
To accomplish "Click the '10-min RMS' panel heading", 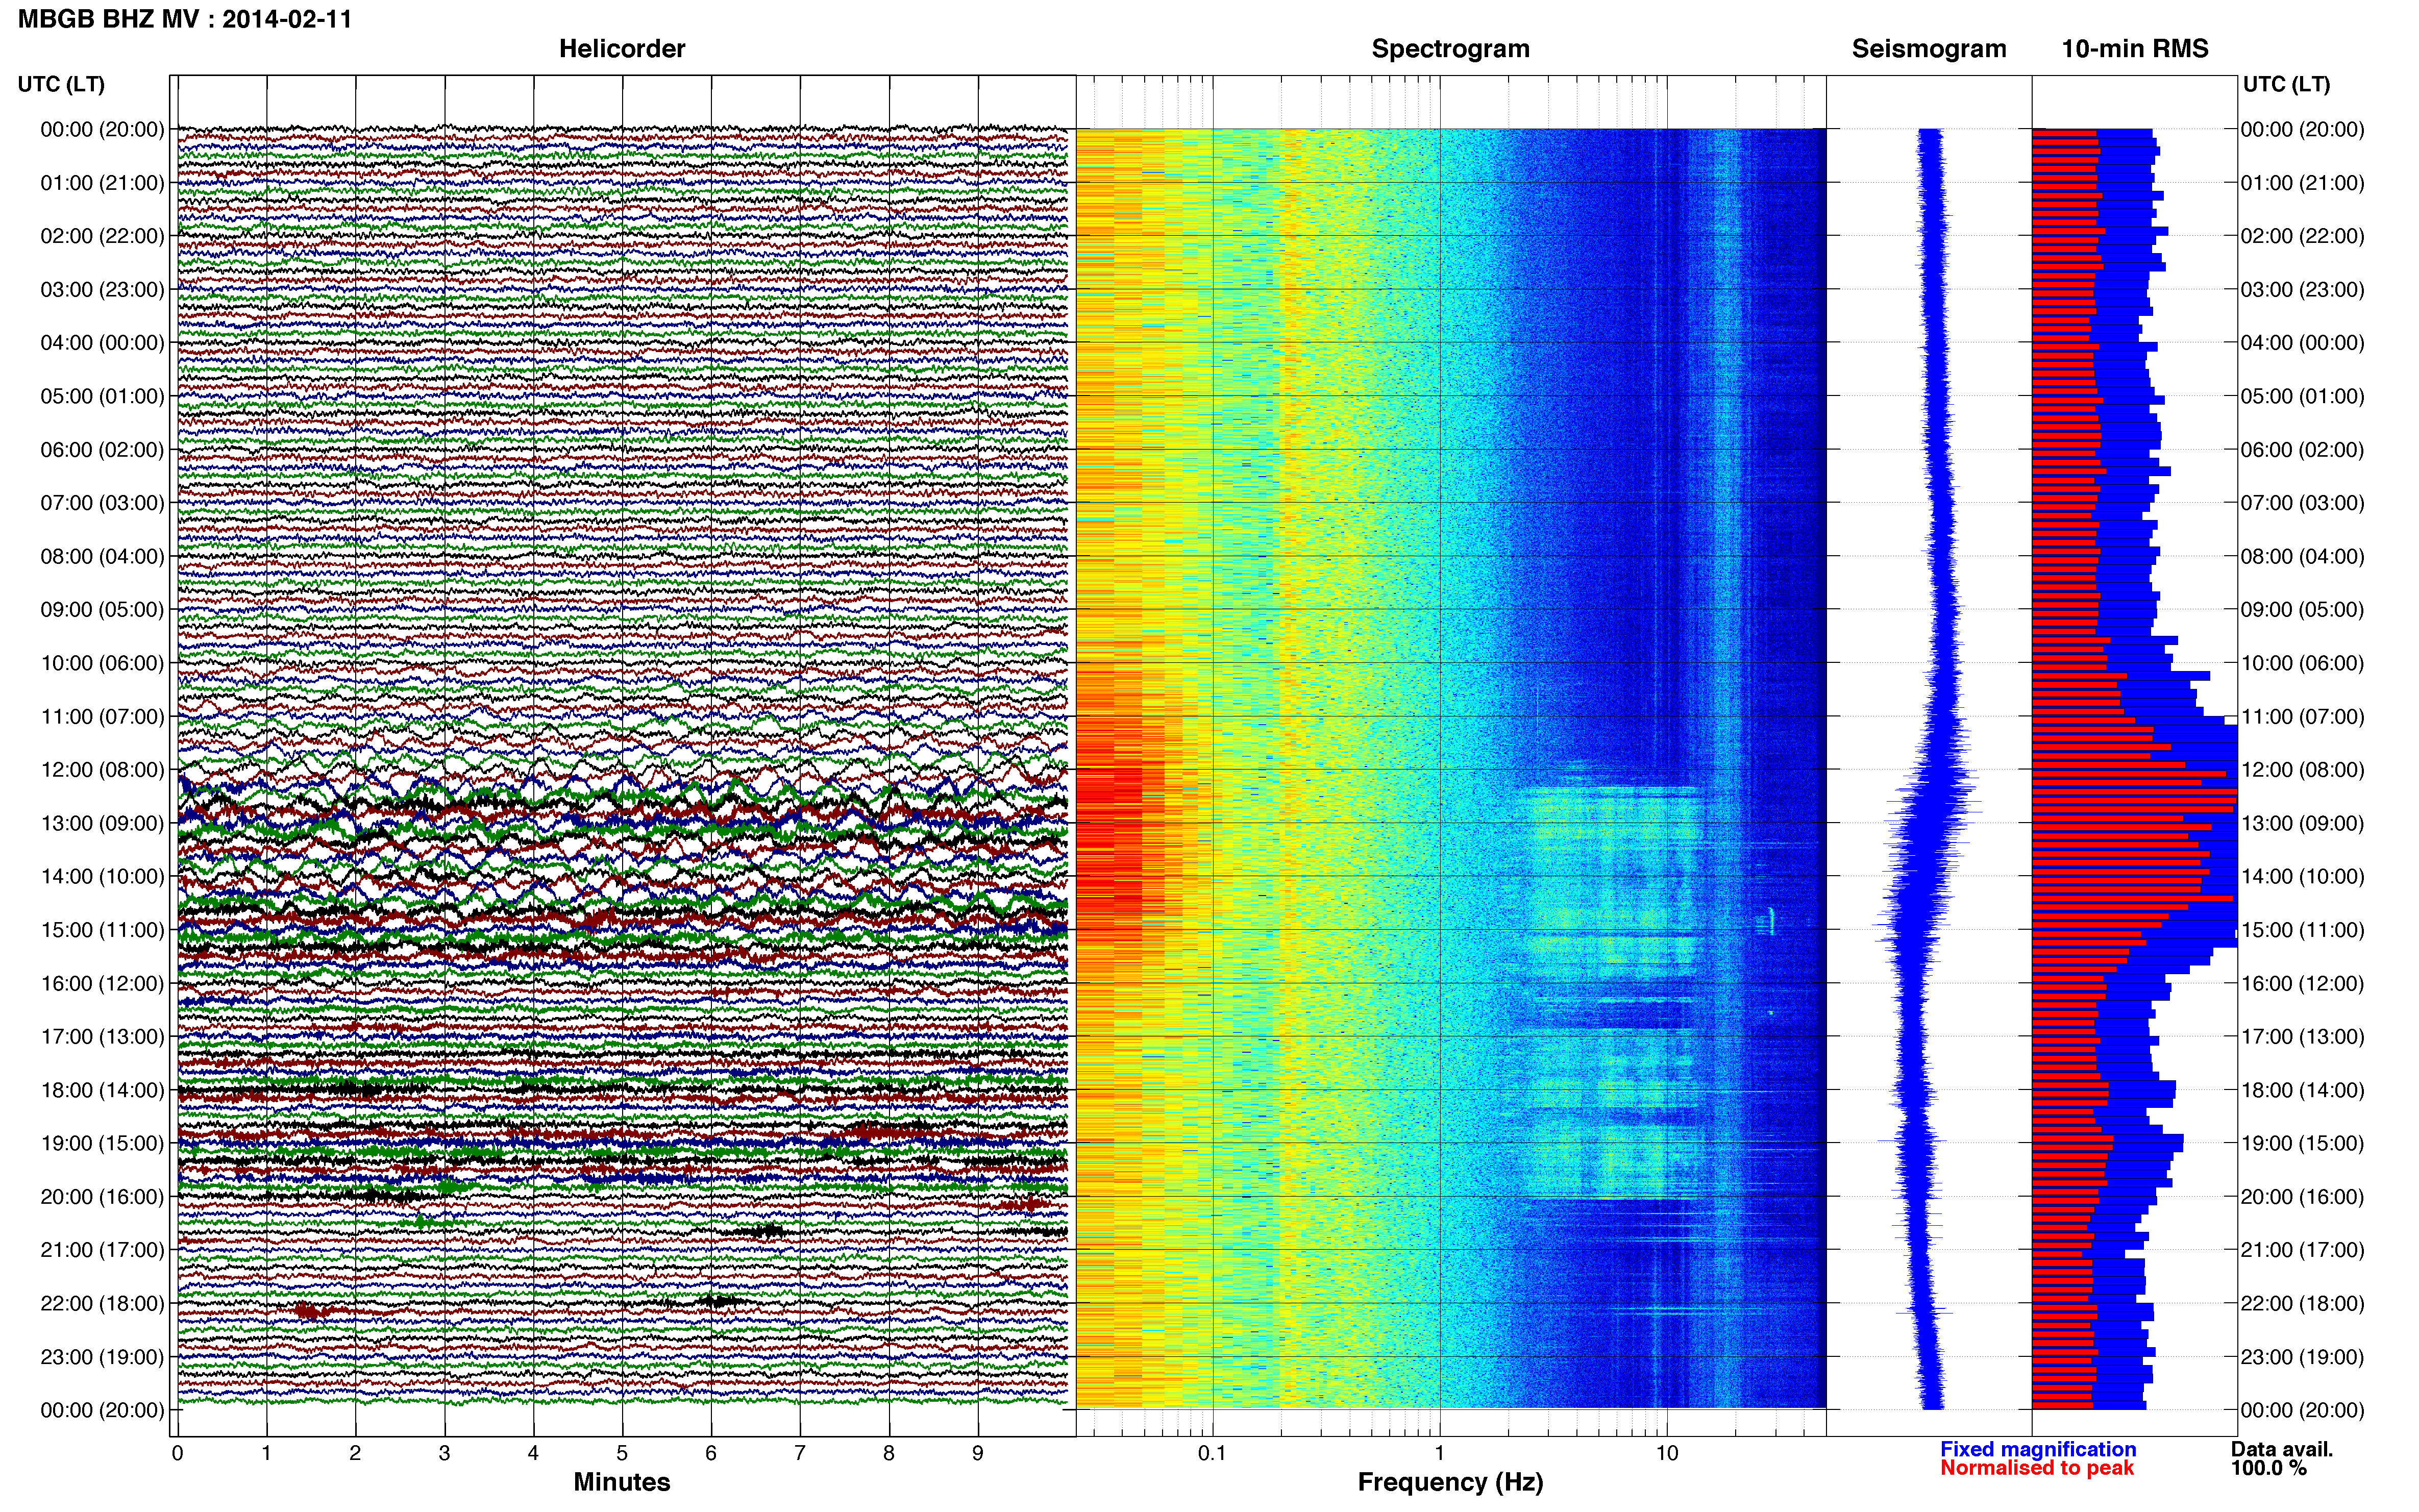I will pos(2135,49).
